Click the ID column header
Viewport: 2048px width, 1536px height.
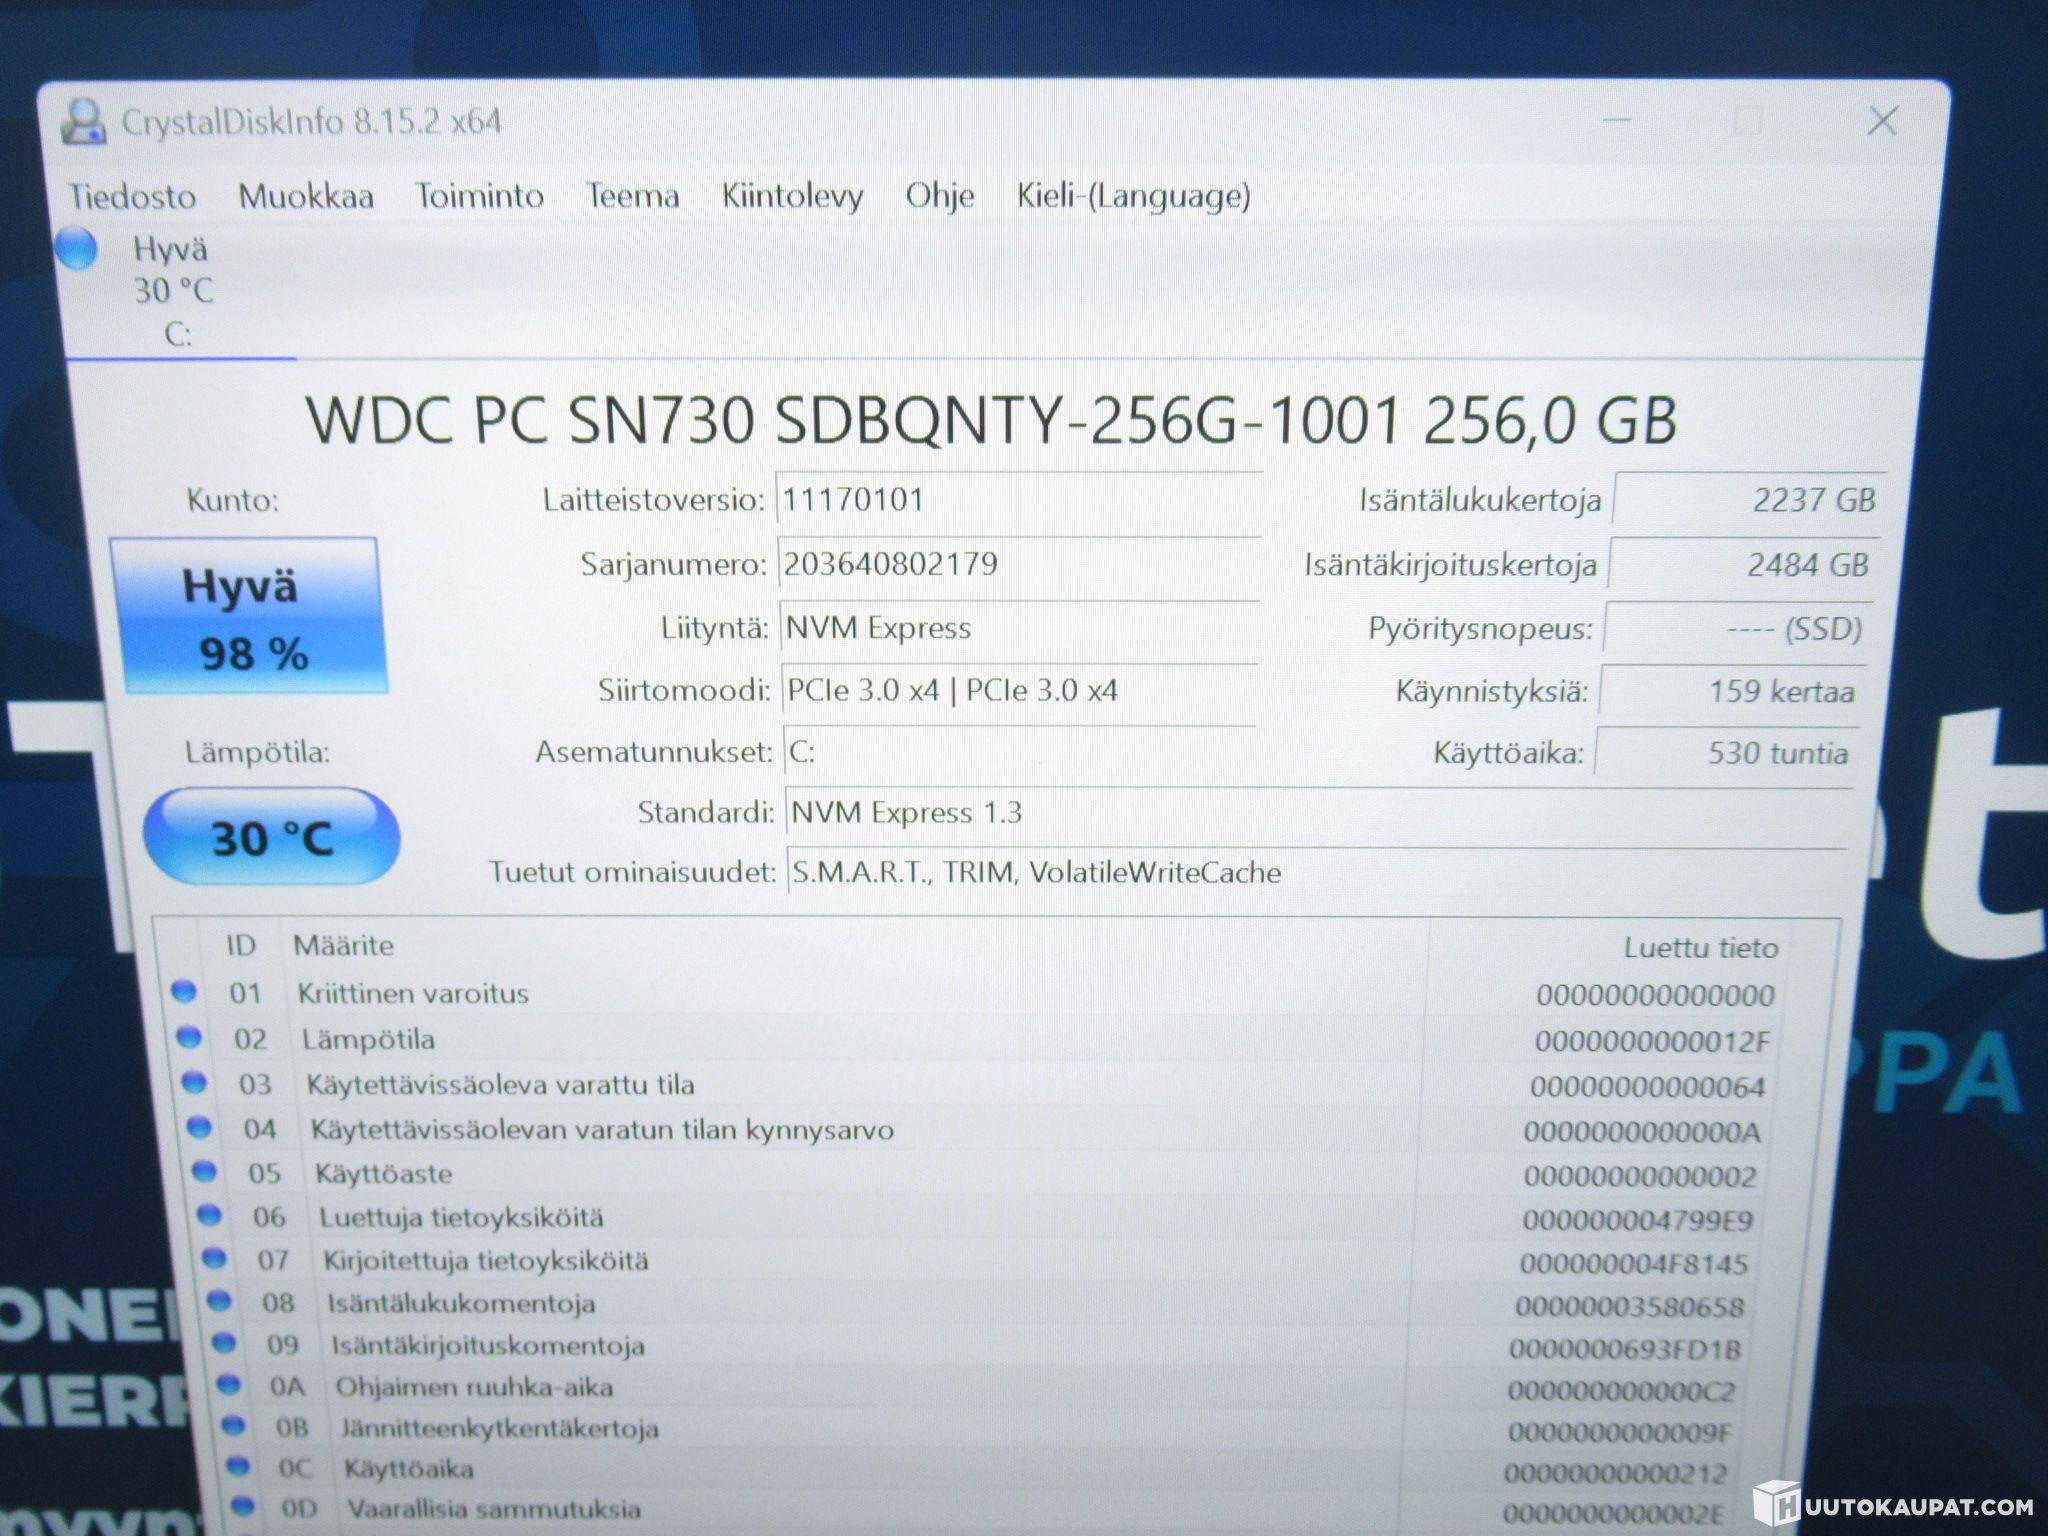pyautogui.click(x=240, y=945)
